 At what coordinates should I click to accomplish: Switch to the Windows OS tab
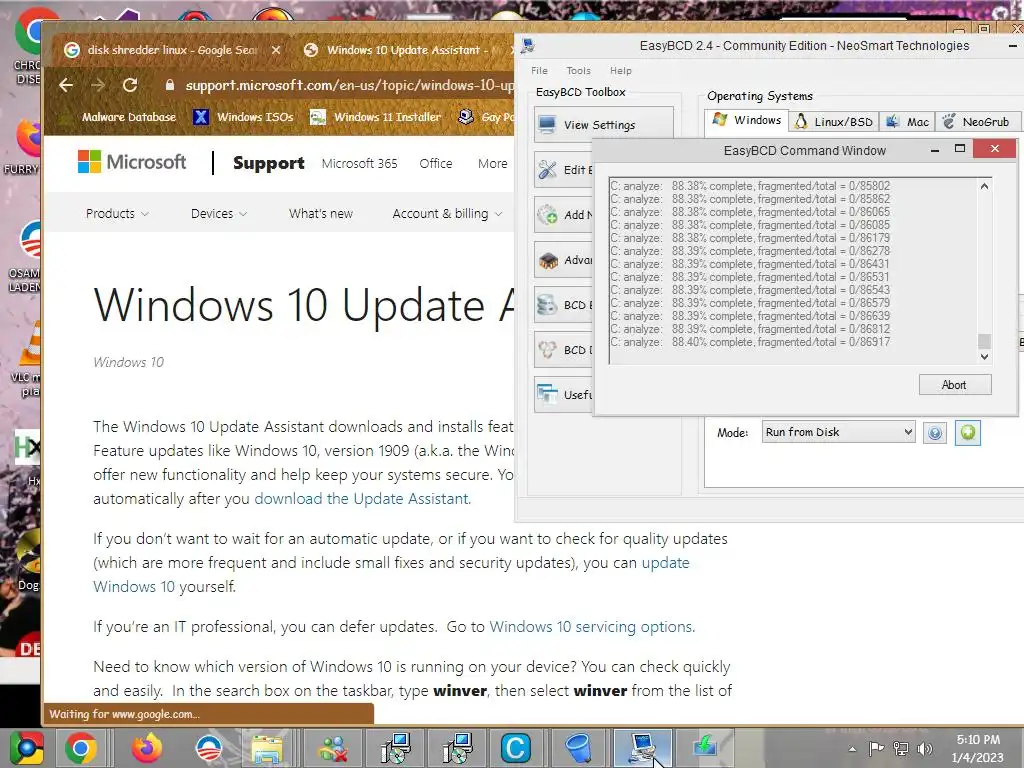(746, 121)
